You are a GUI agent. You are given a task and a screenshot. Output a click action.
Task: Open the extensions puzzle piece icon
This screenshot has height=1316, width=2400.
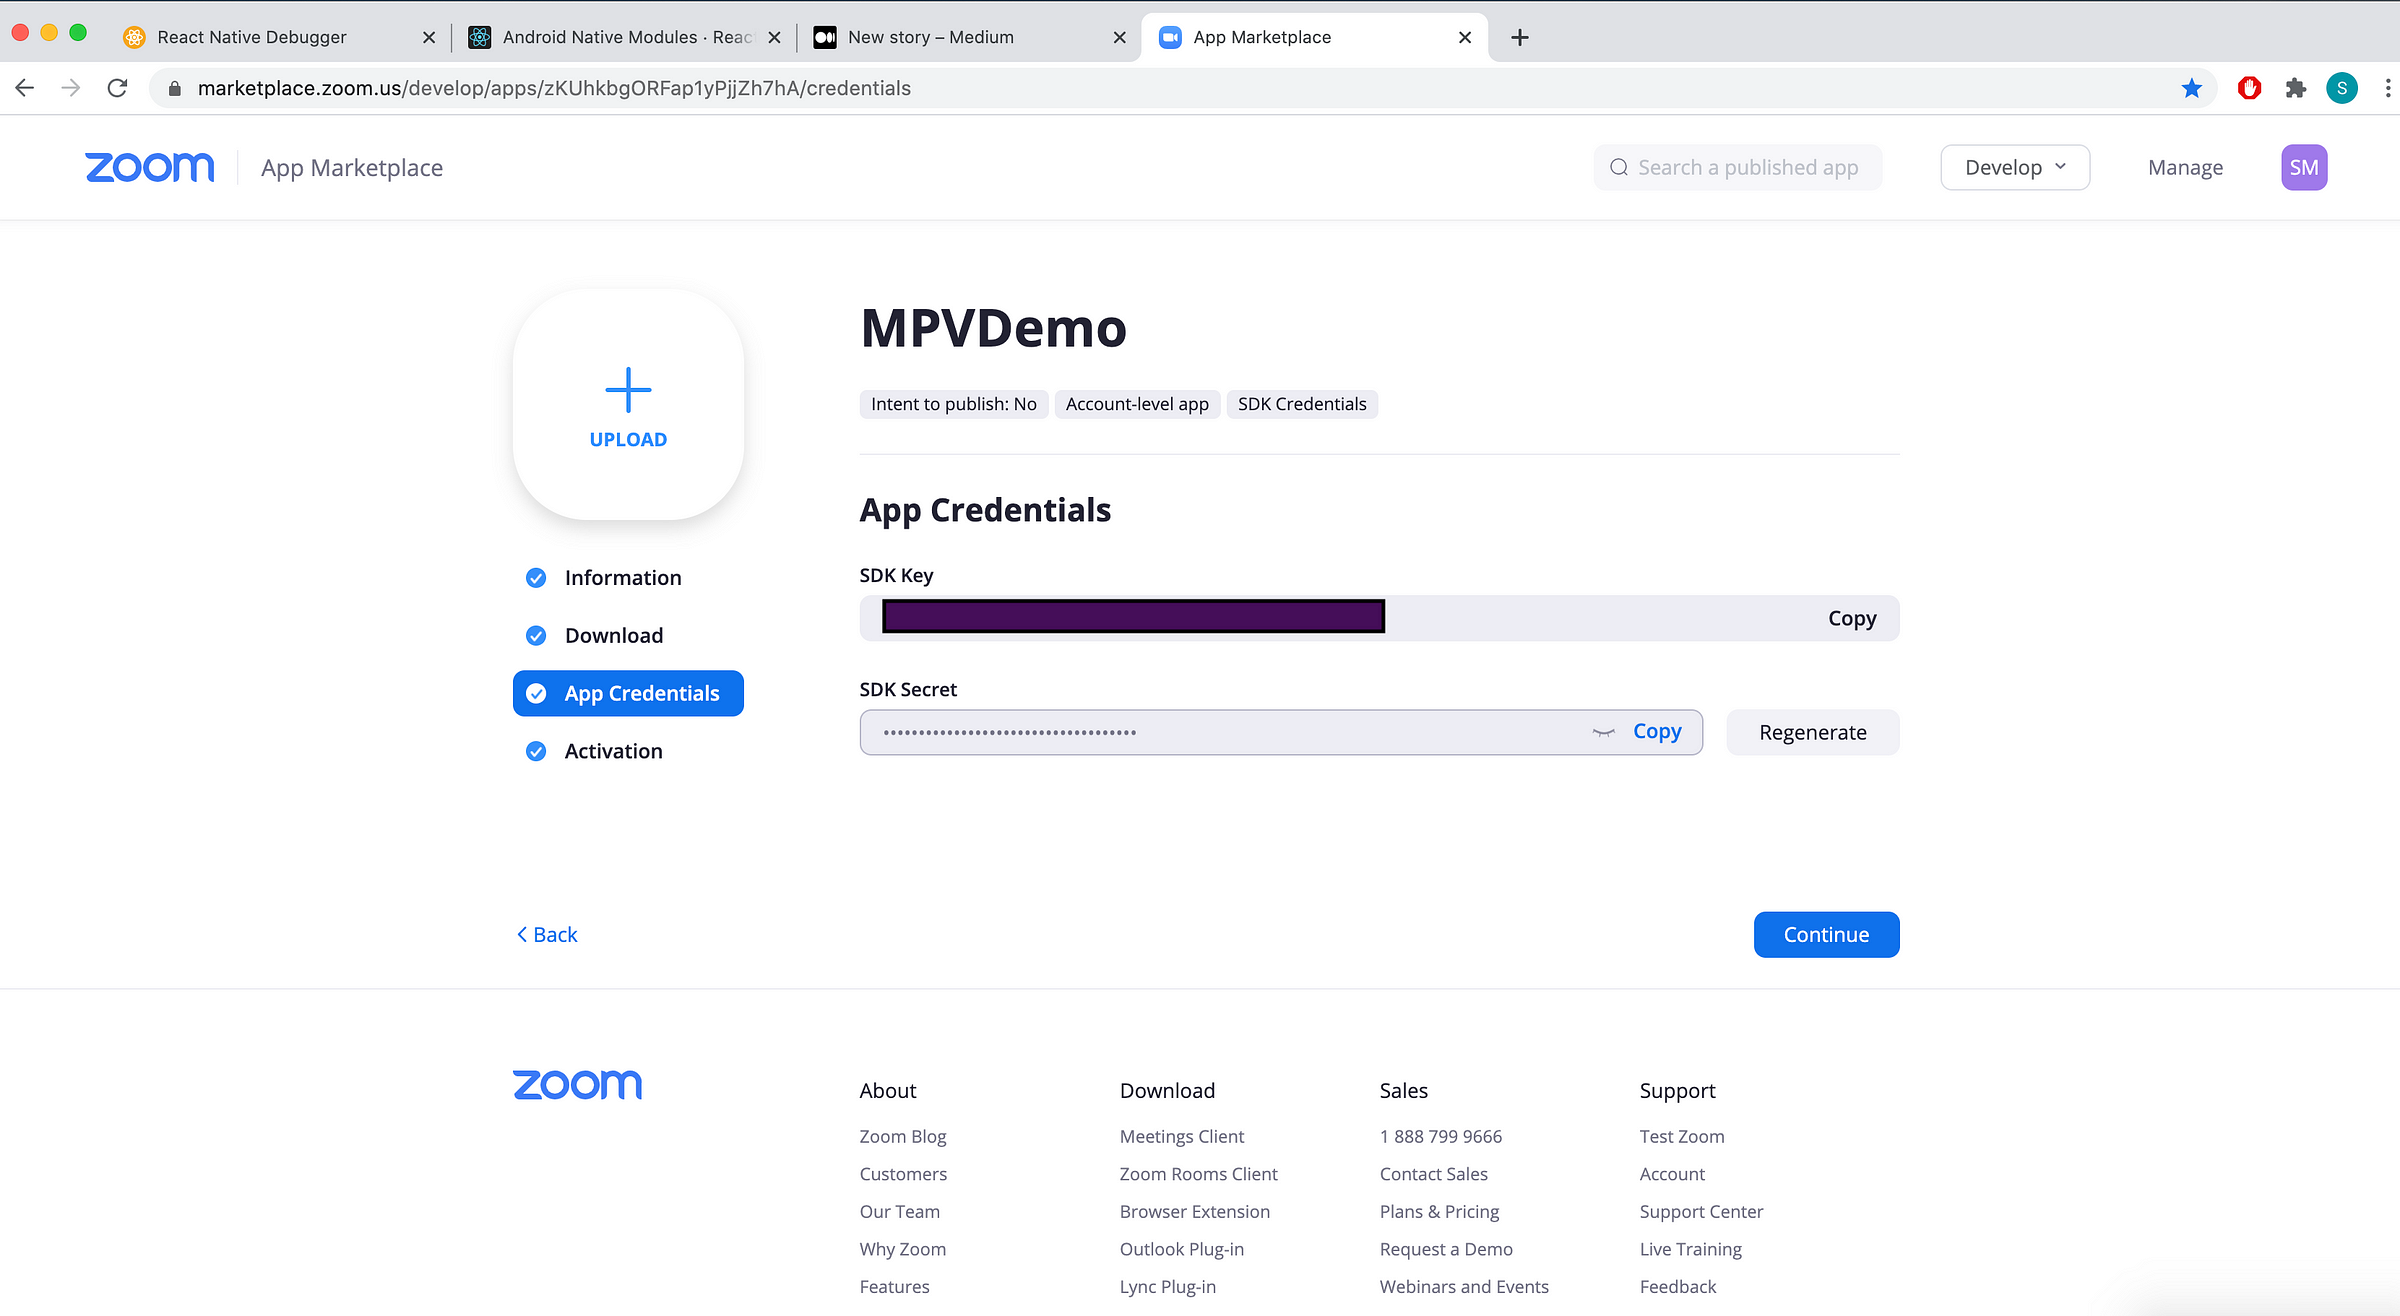click(x=2296, y=88)
